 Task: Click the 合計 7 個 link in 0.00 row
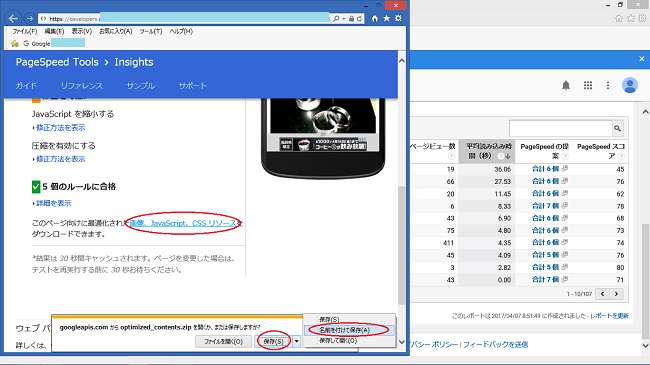(x=545, y=279)
